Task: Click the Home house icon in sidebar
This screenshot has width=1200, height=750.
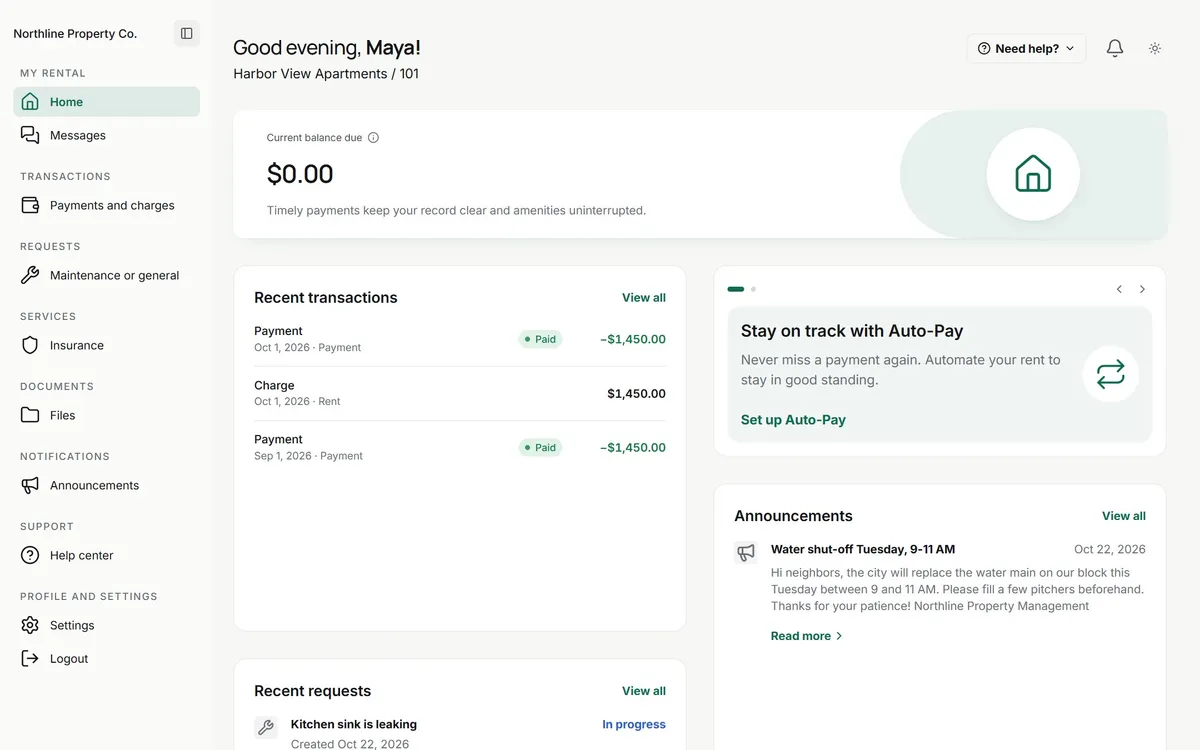Action: [30, 101]
